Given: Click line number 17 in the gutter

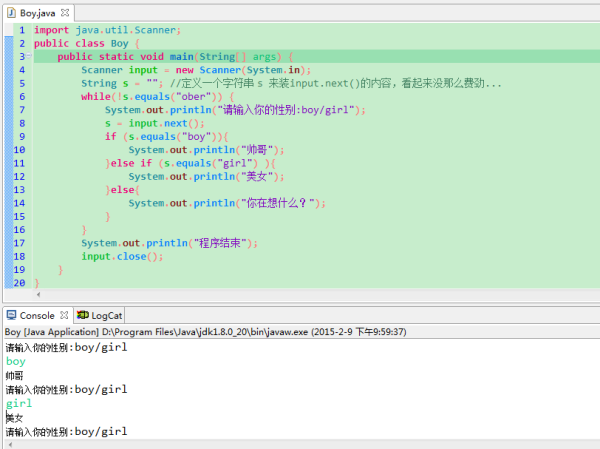Looking at the screenshot, I should 19,243.
